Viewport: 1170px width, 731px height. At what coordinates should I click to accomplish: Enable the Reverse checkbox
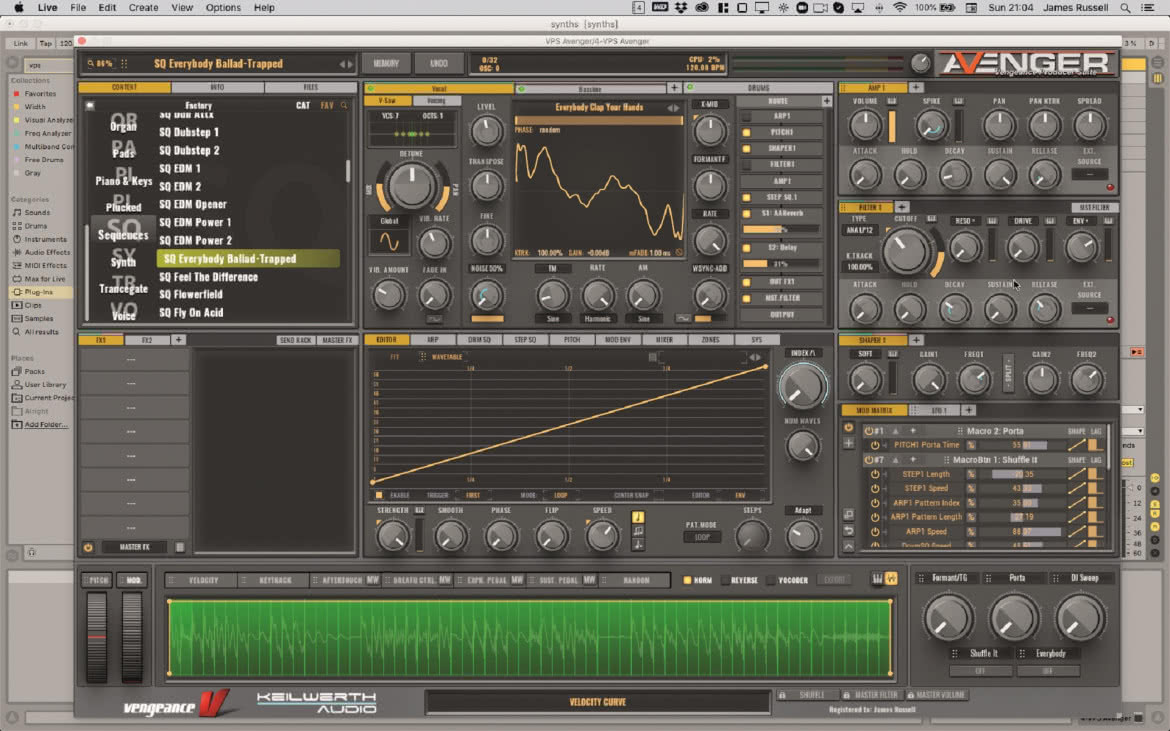pyautogui.click(x=725, y=580)
